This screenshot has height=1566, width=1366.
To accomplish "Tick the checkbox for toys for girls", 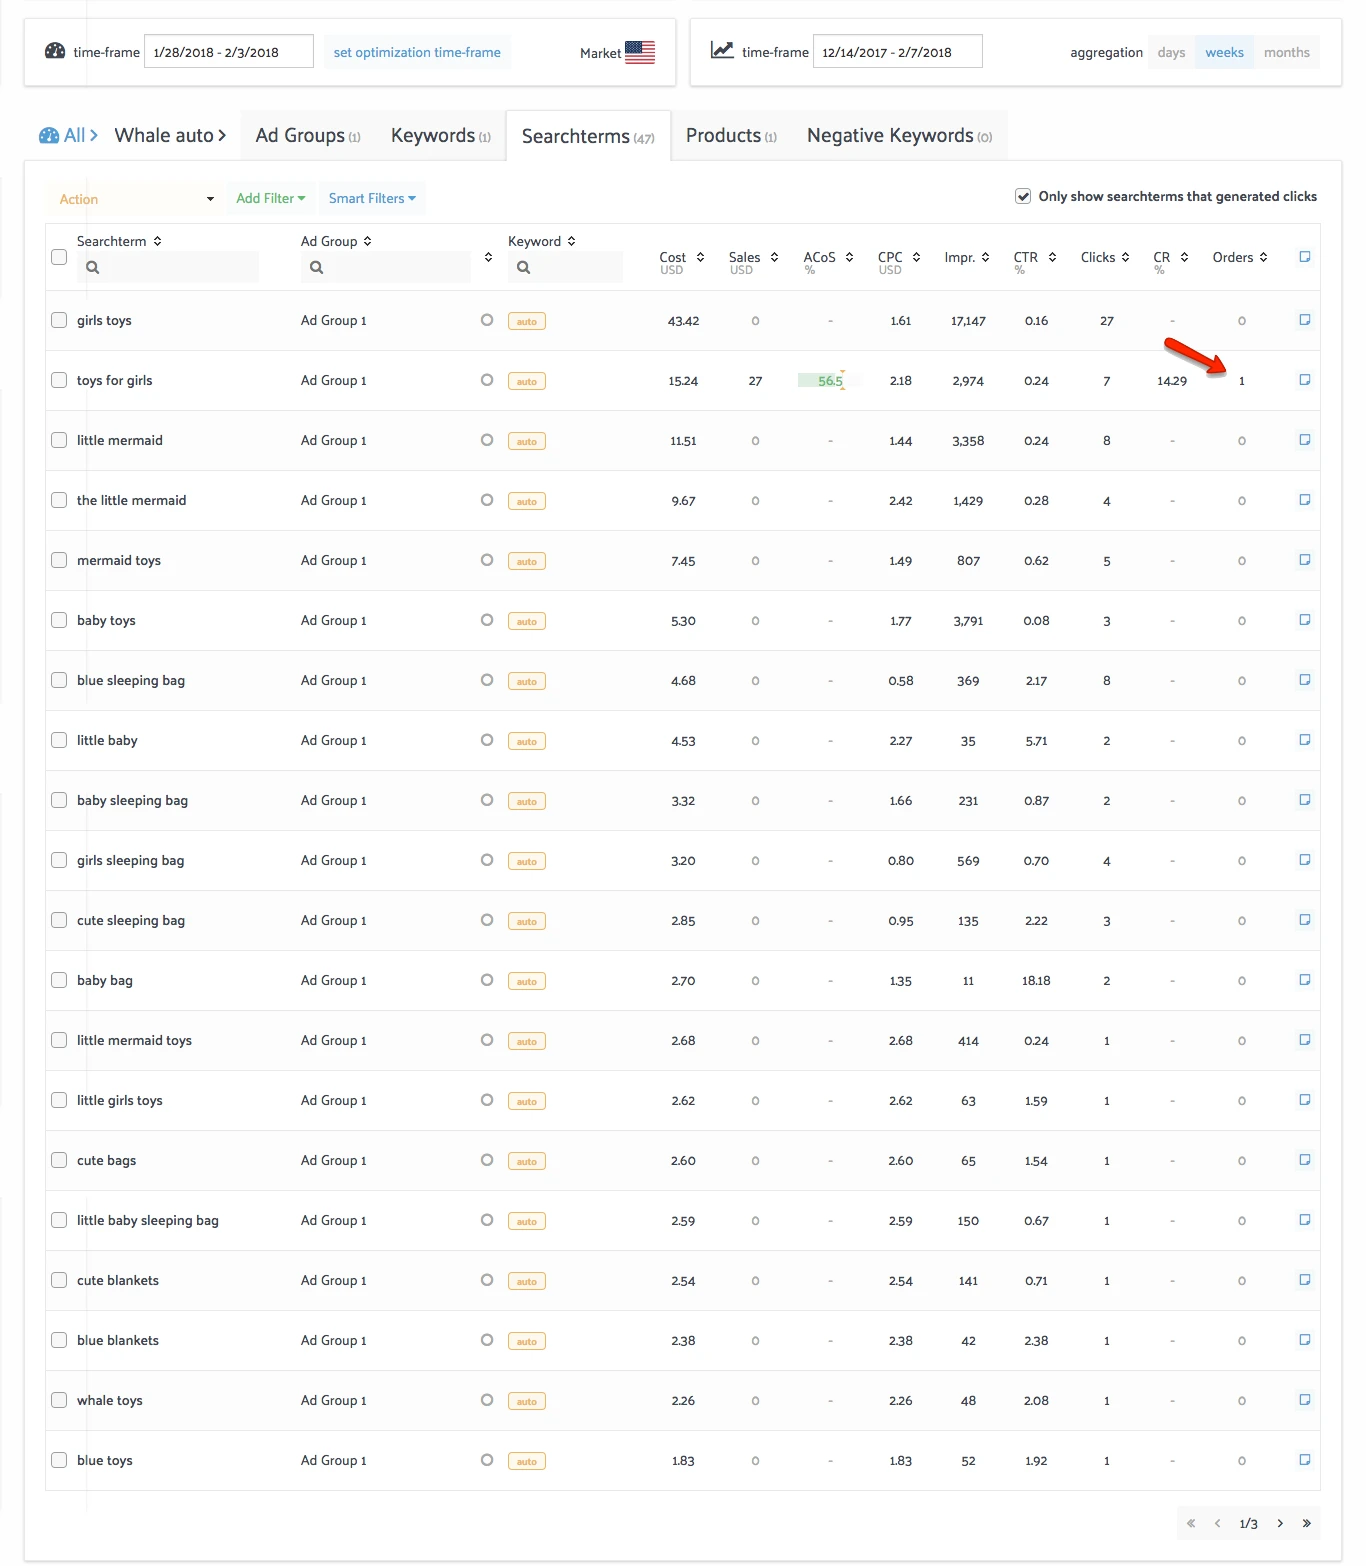I will [x=59, y=380].
